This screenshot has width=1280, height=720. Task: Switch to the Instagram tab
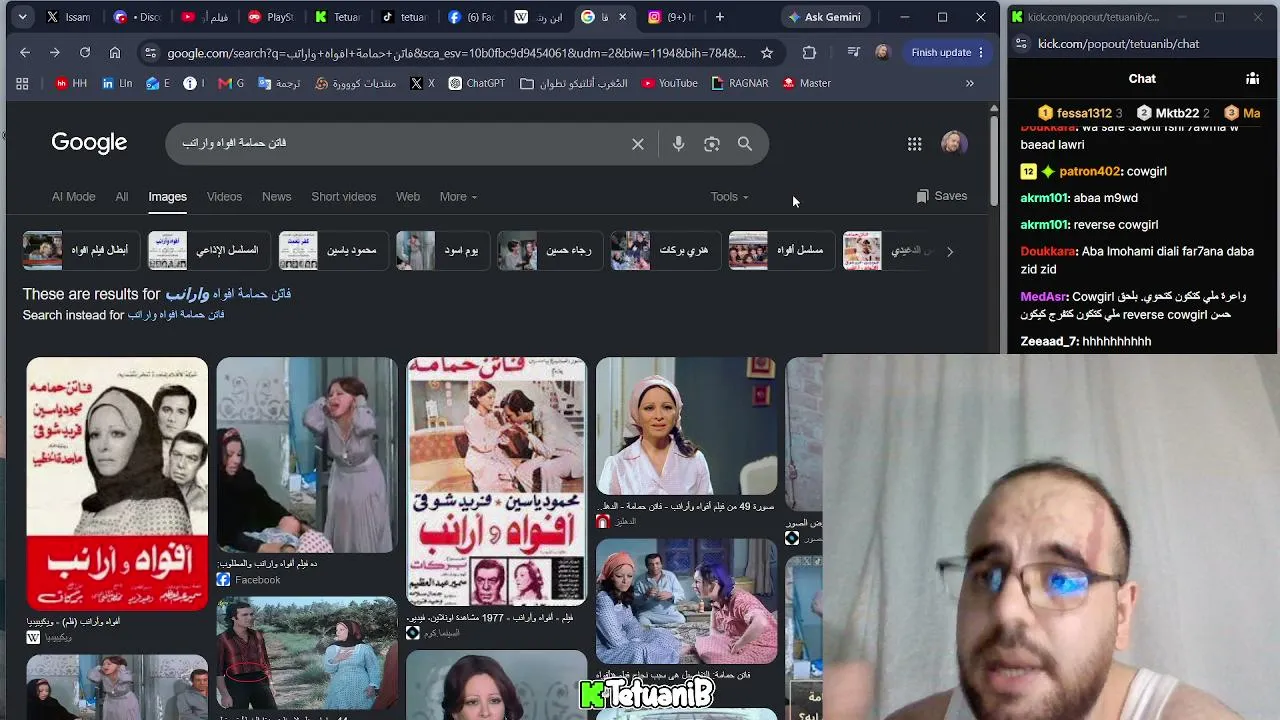(x=671, y=17)
